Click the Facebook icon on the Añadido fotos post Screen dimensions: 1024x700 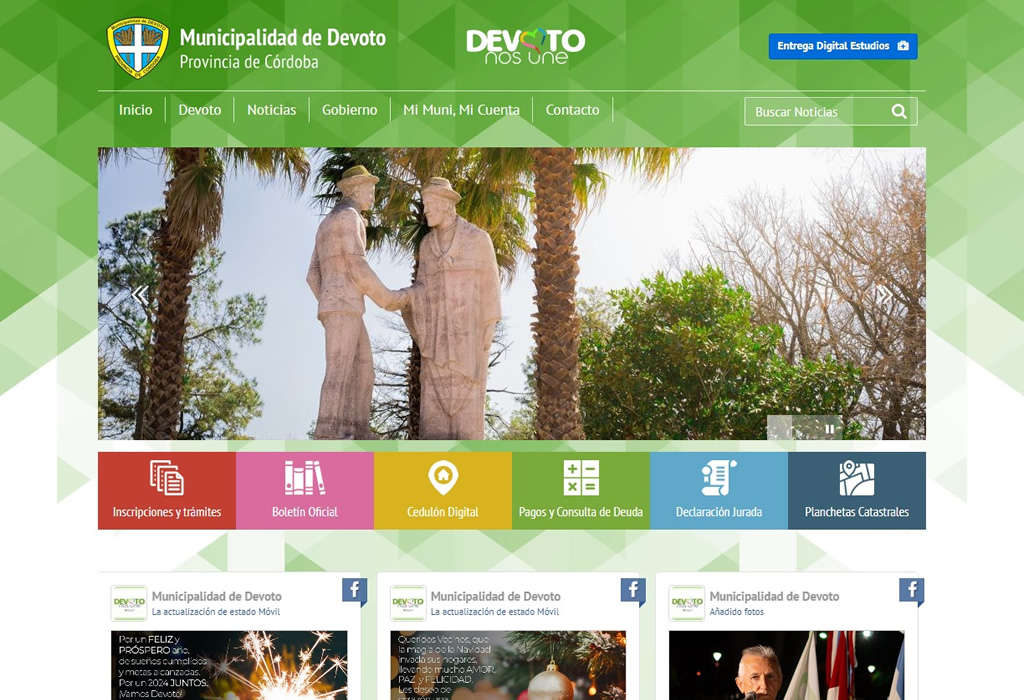911,589
